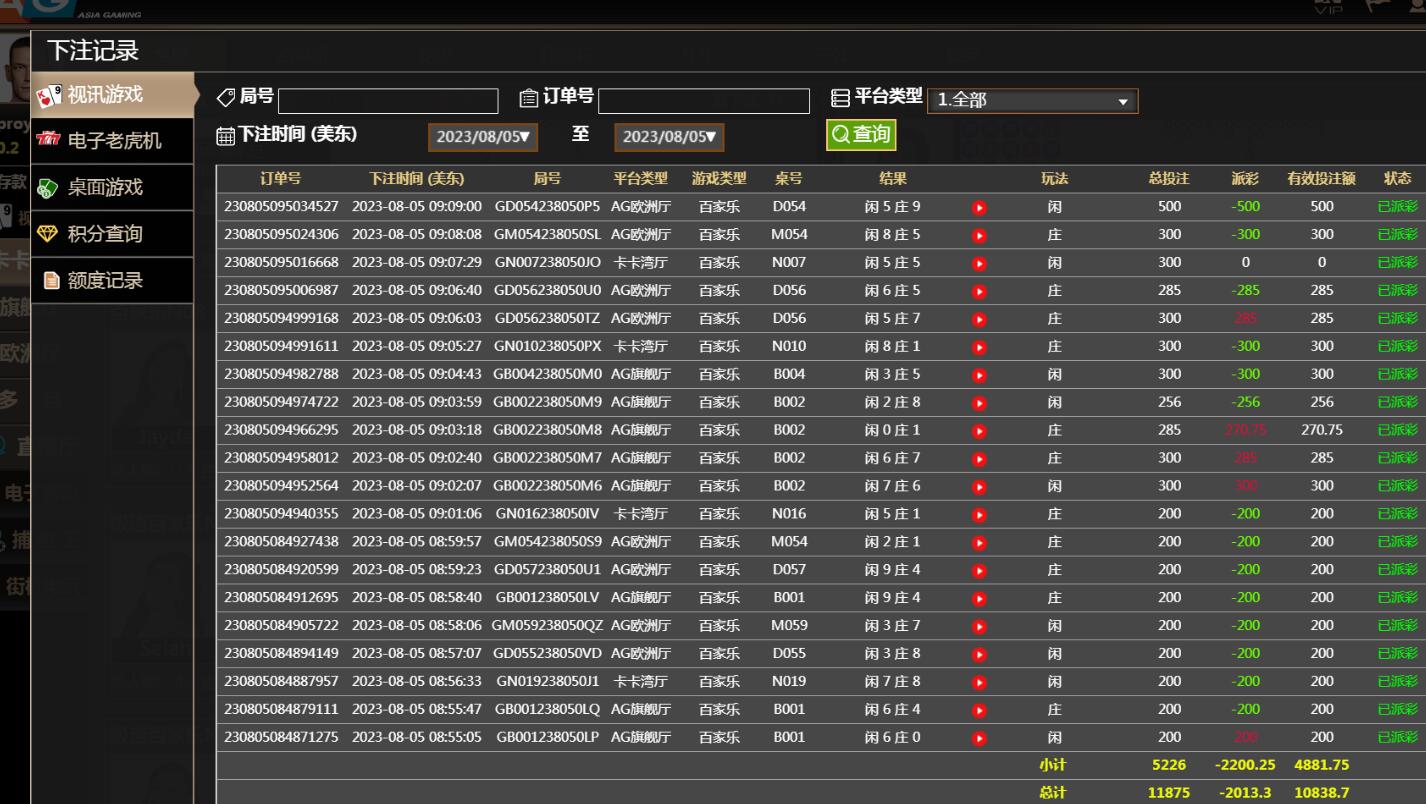The height and width of the screenshot is (804, 1426).
Task: Play video replay for order 230805084887957
Action: click(x=980, y=682)
